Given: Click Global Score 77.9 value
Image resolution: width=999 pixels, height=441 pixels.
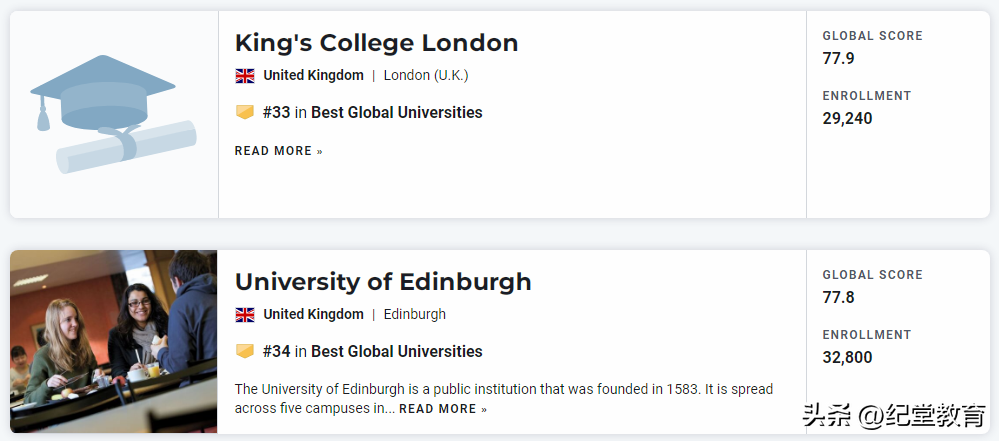Looking at the screenshot, I should coord(838,58).
